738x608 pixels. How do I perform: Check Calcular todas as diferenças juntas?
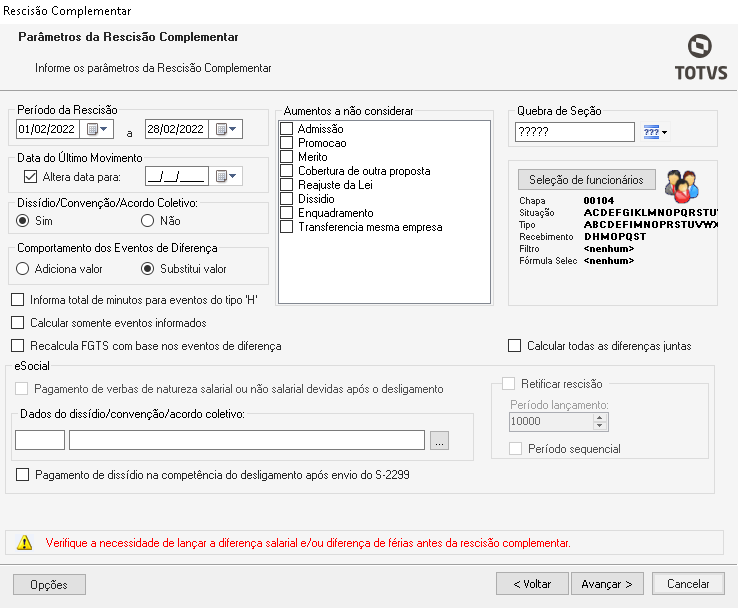point(515,346)
